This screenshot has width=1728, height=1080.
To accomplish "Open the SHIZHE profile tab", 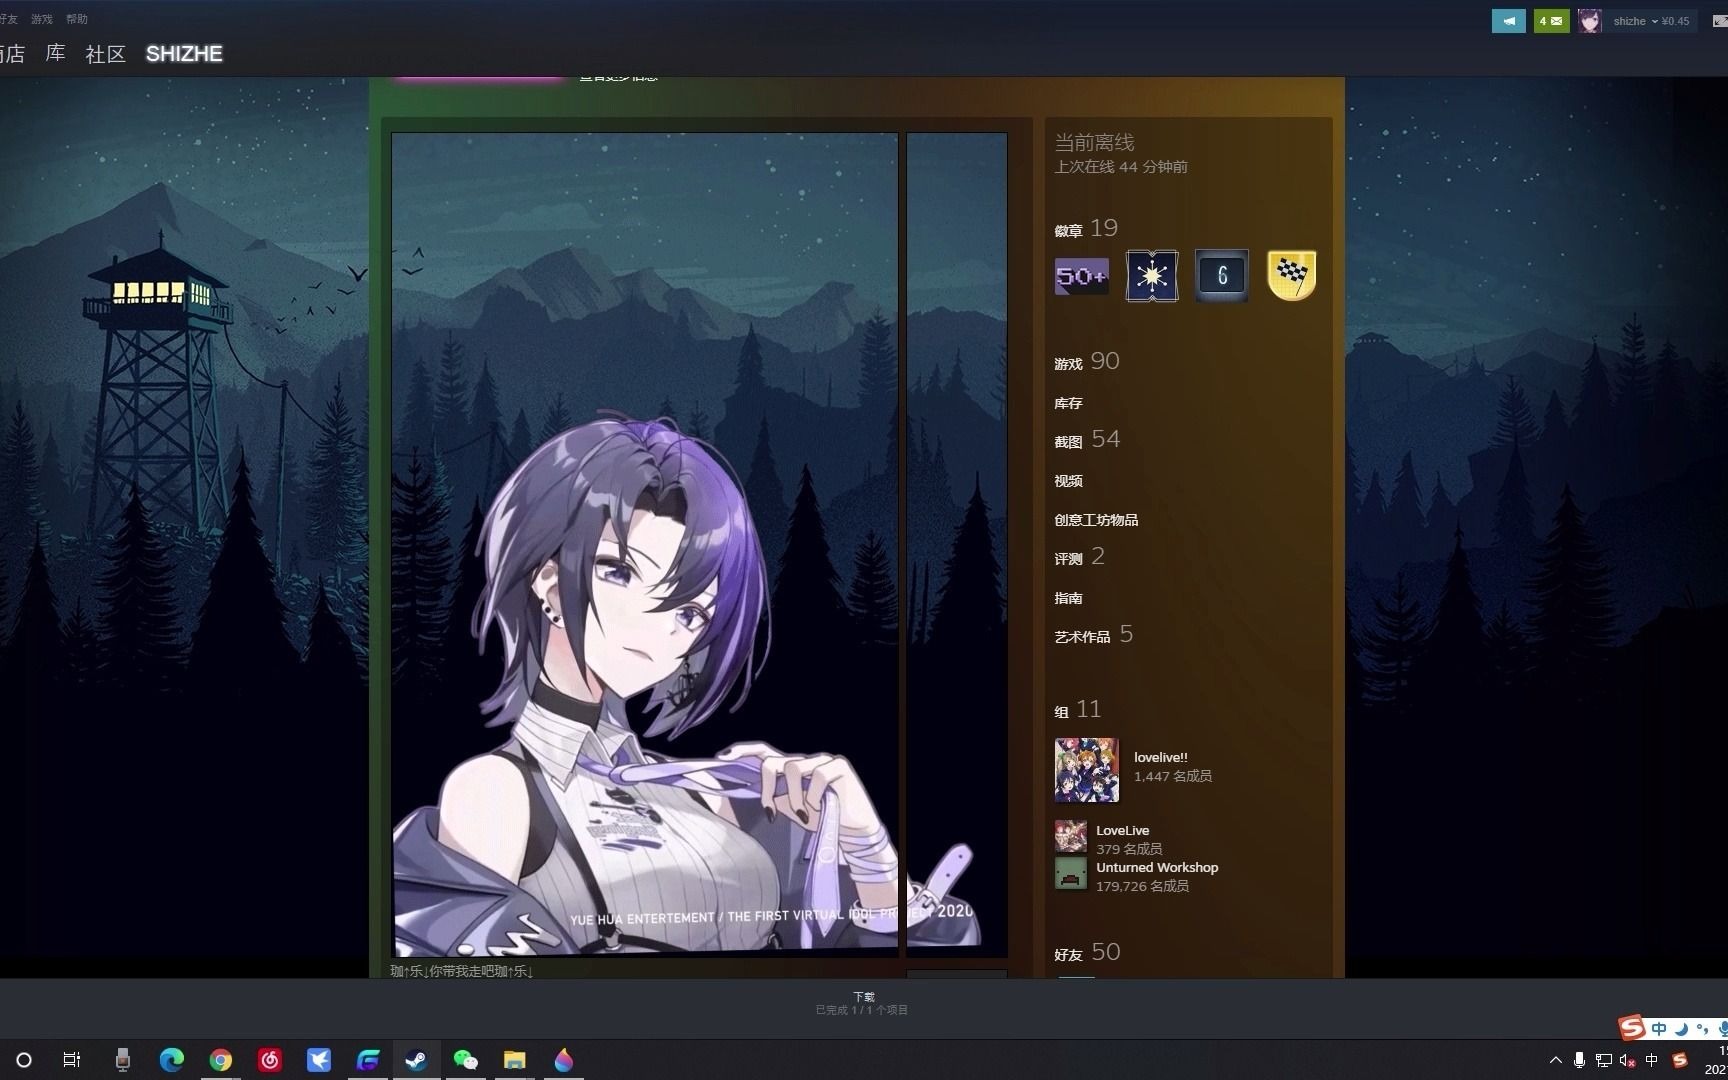I will point(184,54).
